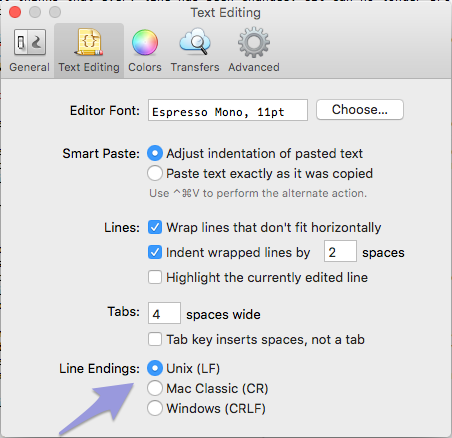452x438 pixels.
Task: Open the Advanced gear icon
Action: click(x=254, y=42)
